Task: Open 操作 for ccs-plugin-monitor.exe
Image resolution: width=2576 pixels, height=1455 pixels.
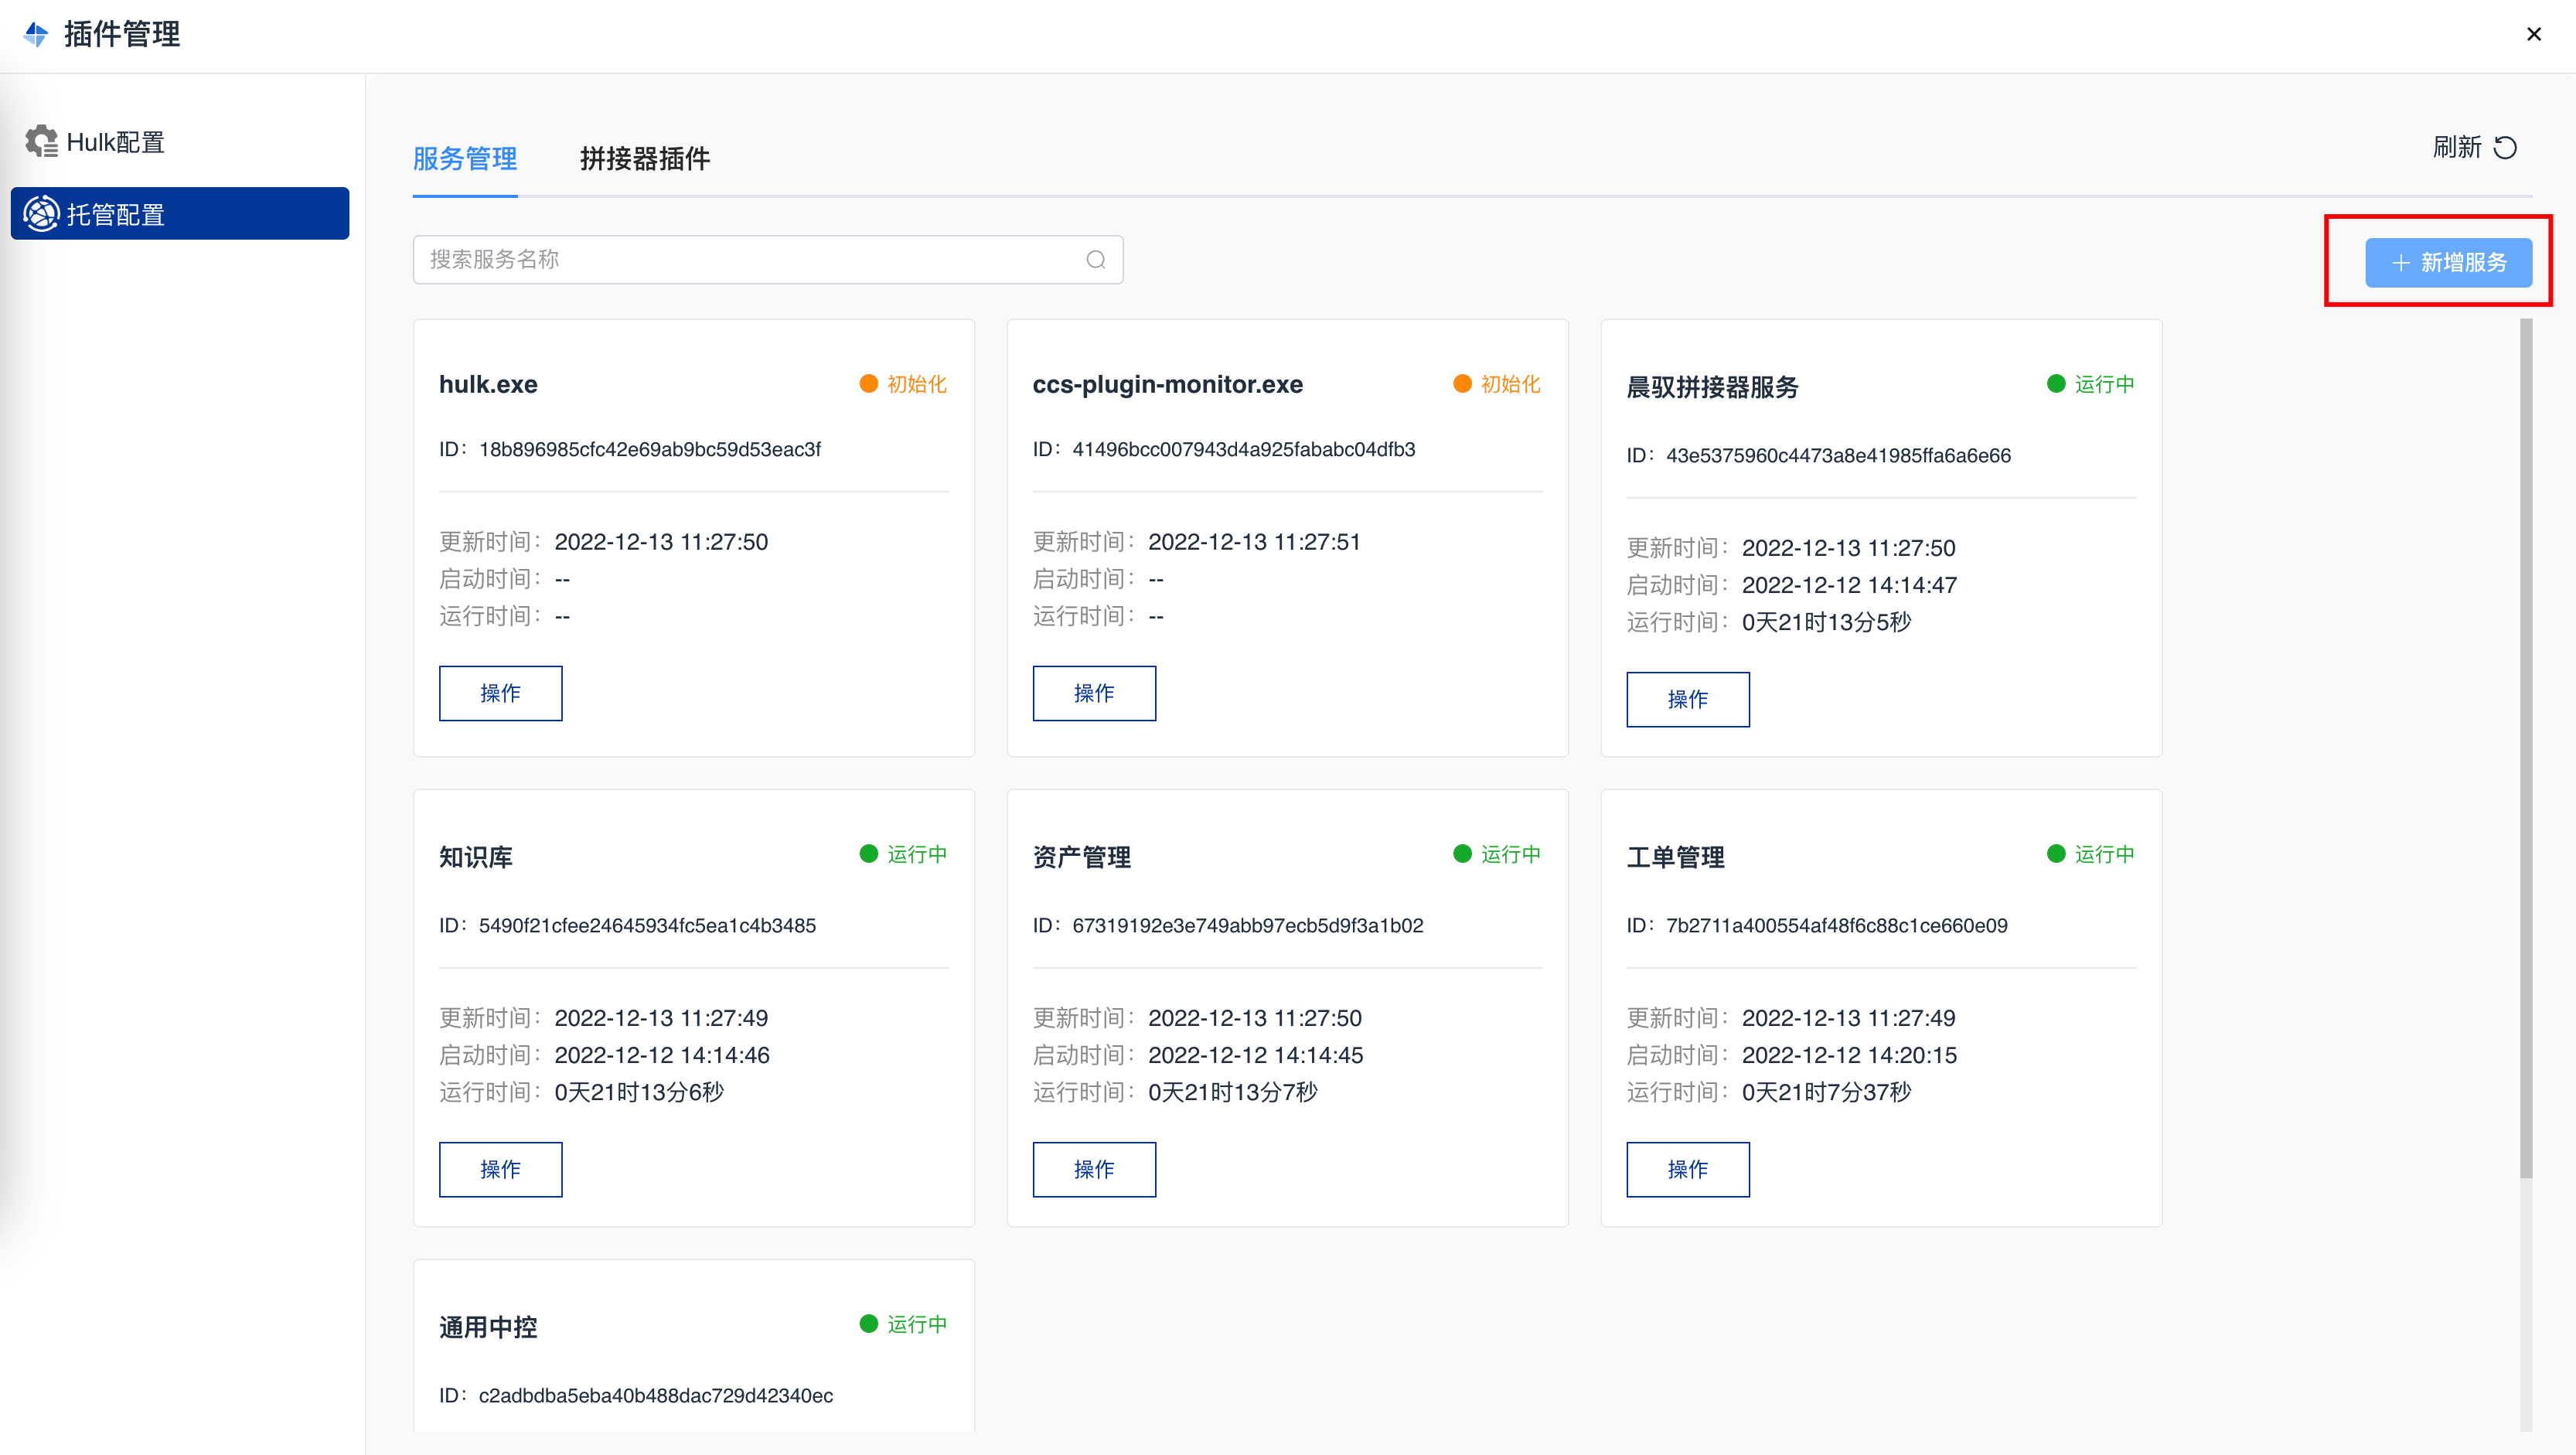Action: click(x=1094, y=693)
